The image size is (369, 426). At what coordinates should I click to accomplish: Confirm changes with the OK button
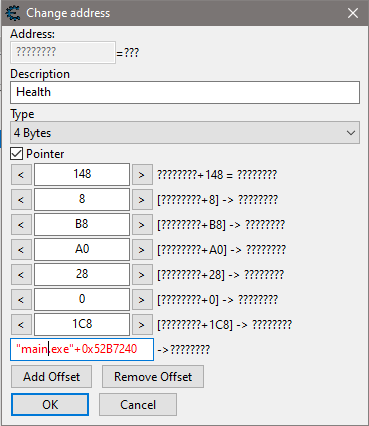click(50, 404)
